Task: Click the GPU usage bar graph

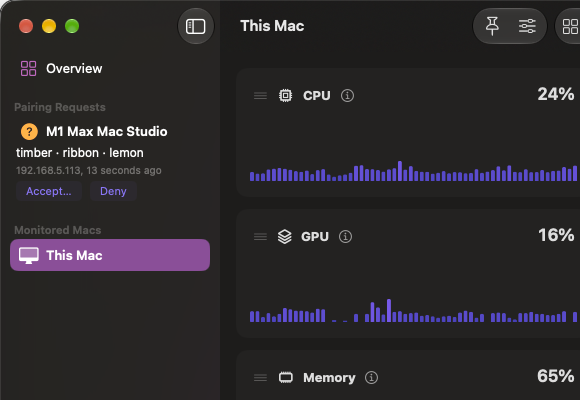Action: pyautogui.click(x=414, y=311)
